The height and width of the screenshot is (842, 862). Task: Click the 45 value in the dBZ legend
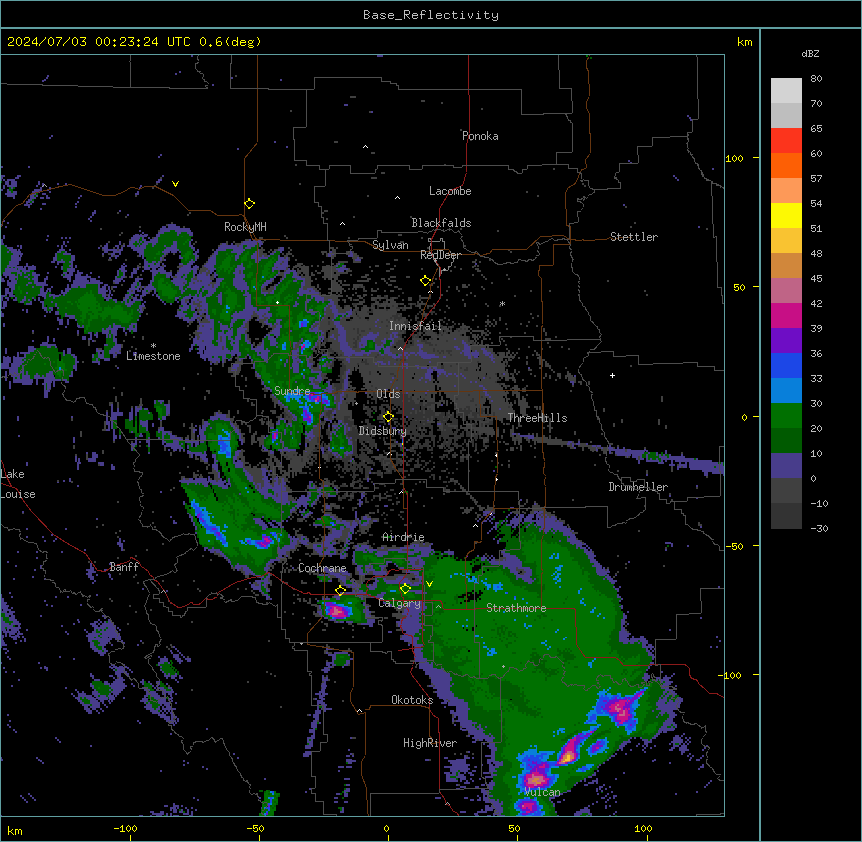[x=816, y=279]
